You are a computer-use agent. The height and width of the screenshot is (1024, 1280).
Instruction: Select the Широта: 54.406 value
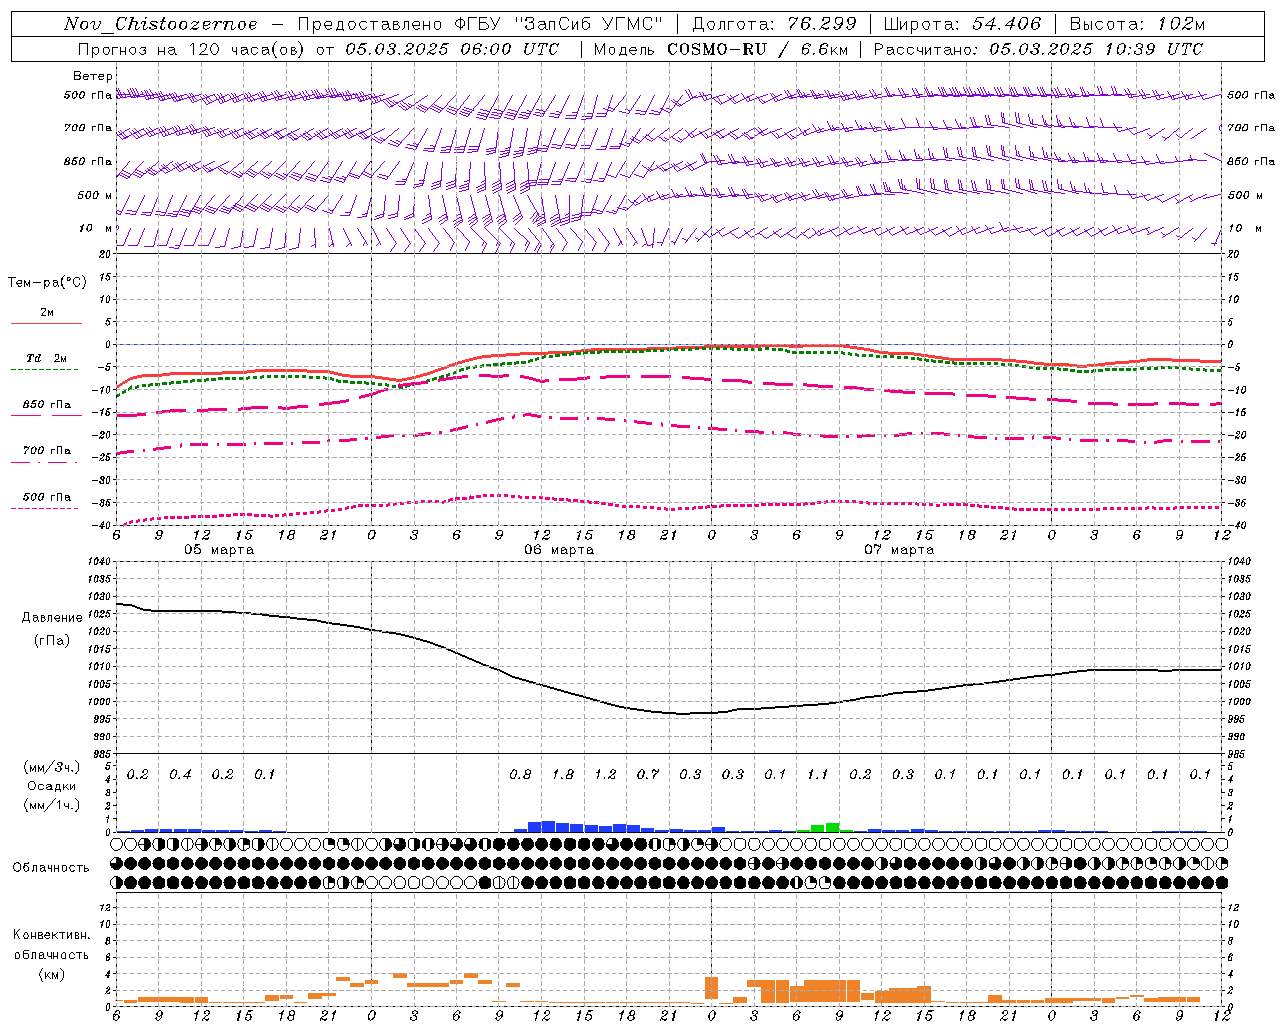coord(962,24)
